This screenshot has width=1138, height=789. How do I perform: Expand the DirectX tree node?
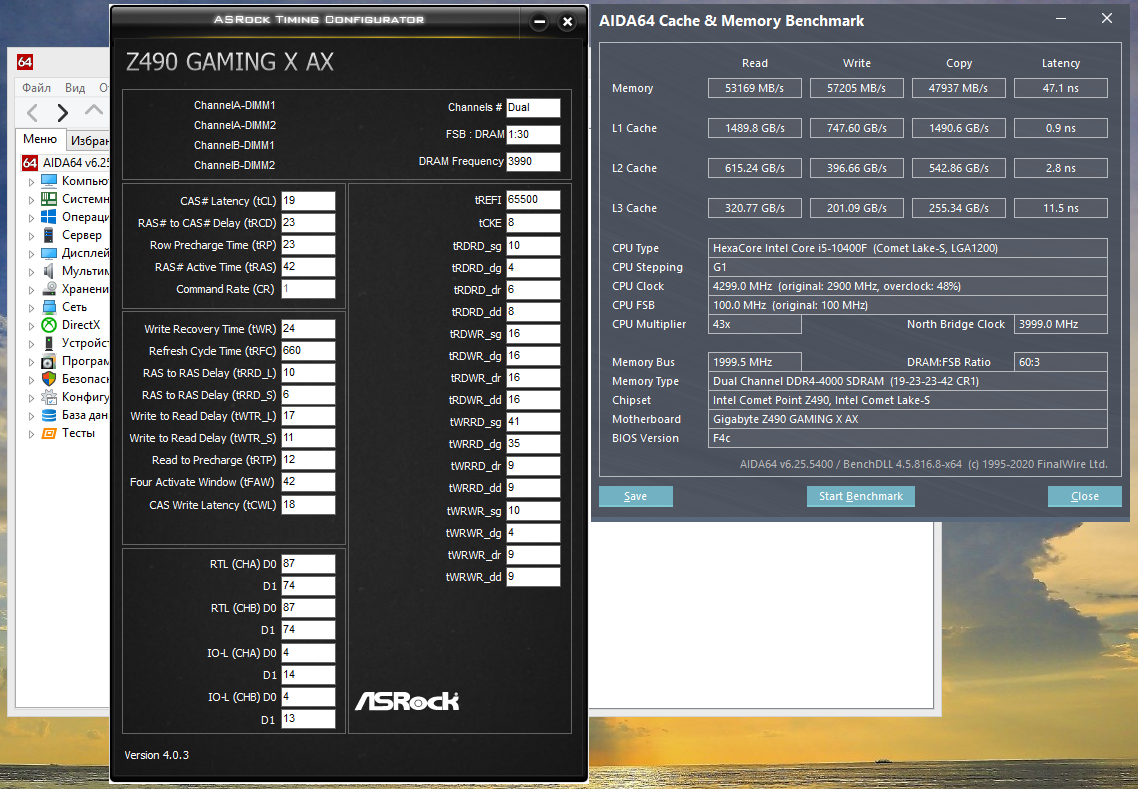tap(31, 326)
